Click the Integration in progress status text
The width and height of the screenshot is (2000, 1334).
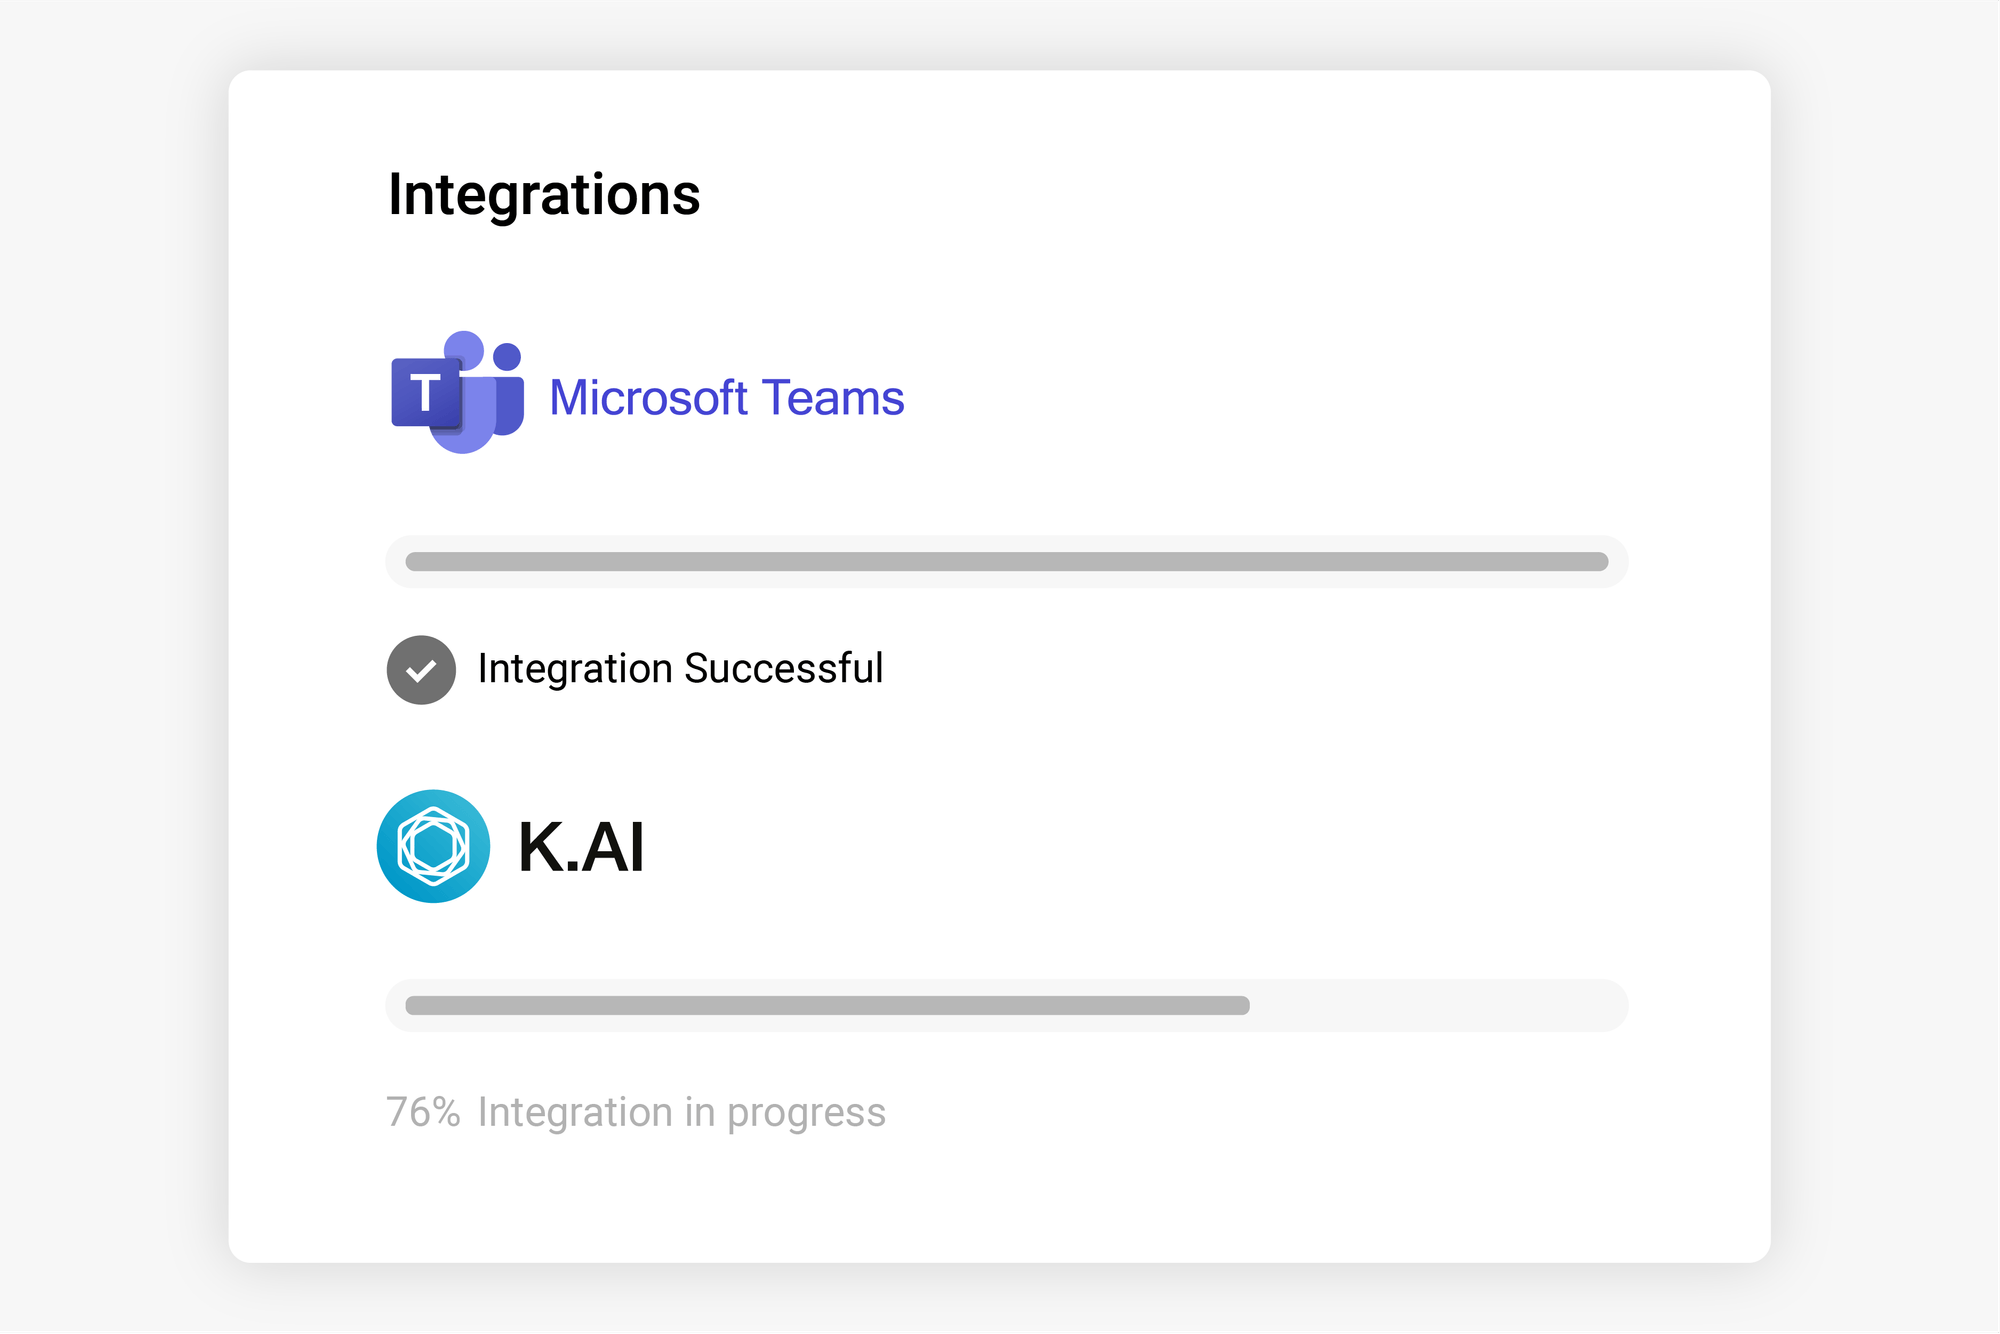coord(681,1112)
